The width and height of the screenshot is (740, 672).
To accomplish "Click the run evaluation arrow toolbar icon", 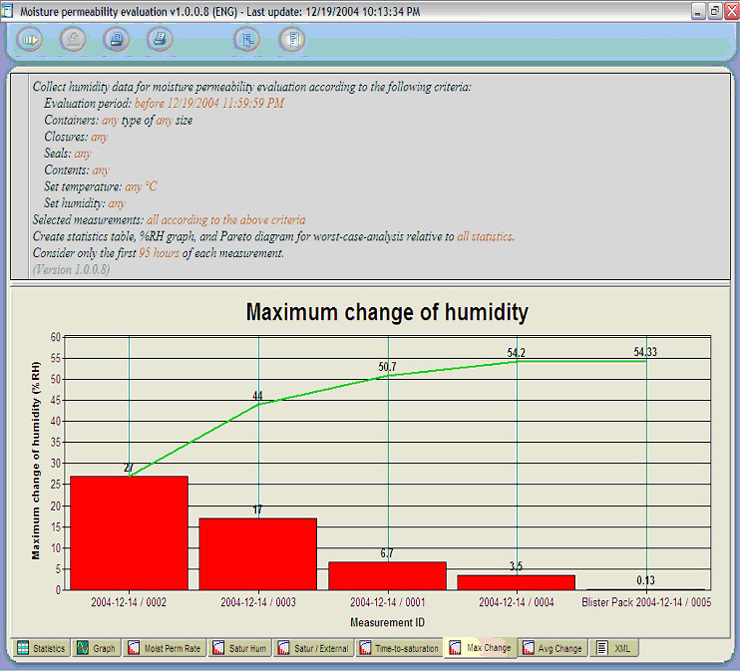I will point(30,40).
